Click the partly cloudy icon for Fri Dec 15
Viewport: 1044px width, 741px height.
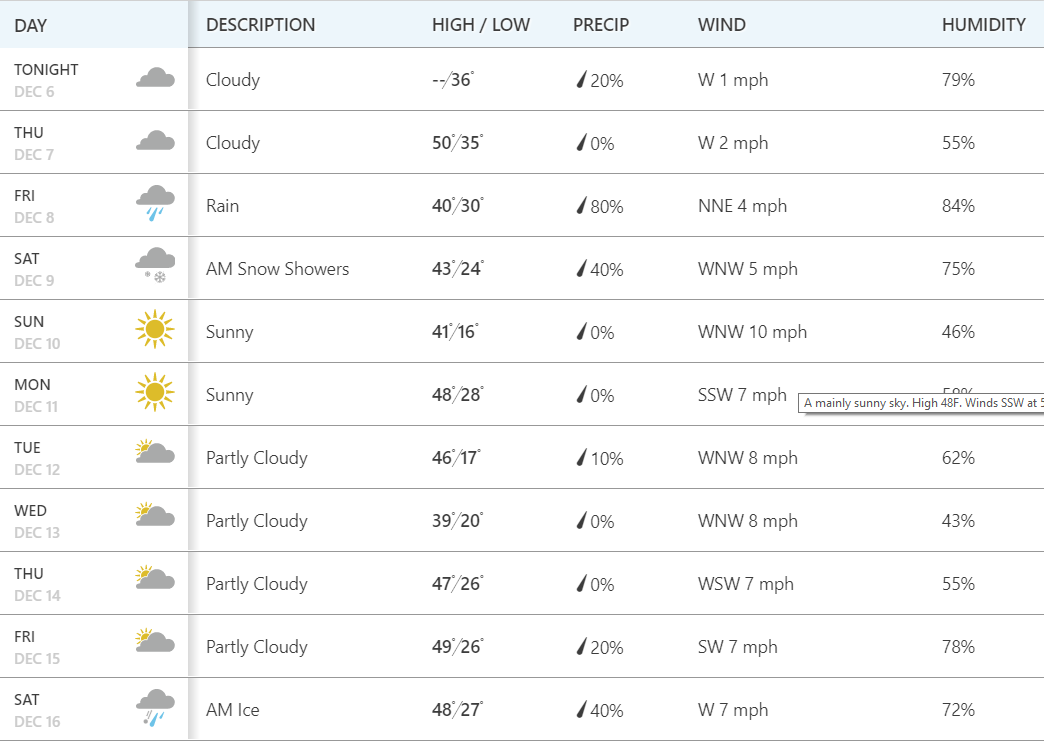tap(155, 643)
